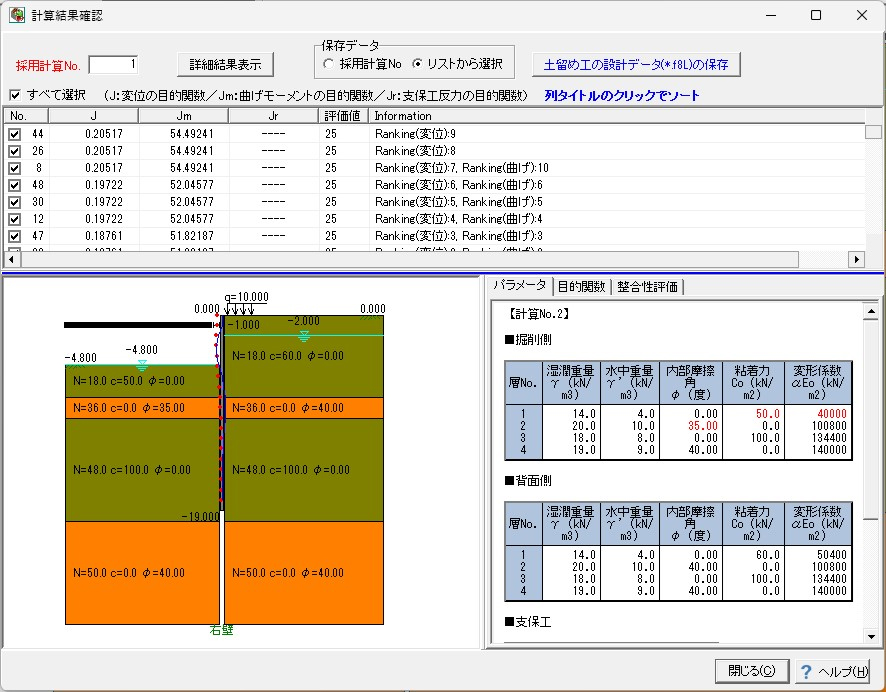
Task: Click the results list vertical scrollbar thumb
Action: point(873,132)
